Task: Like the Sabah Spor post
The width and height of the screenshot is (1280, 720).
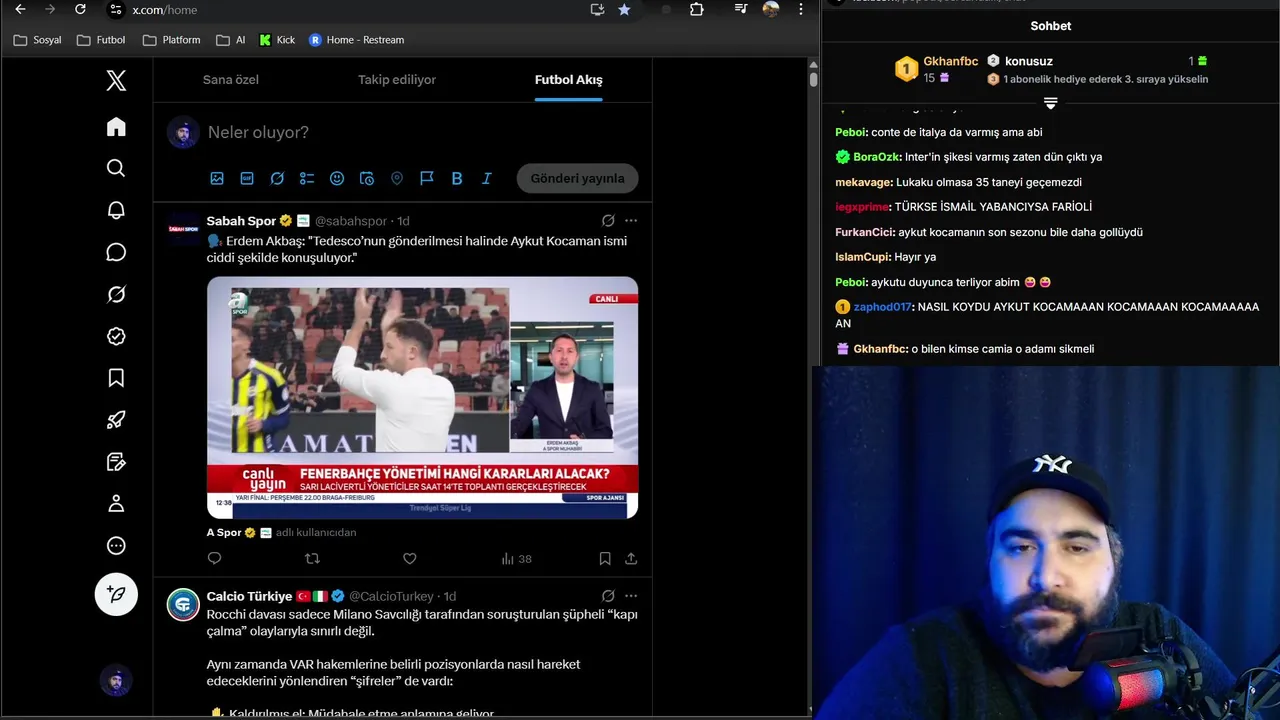Action: click(x=409, y=559)
